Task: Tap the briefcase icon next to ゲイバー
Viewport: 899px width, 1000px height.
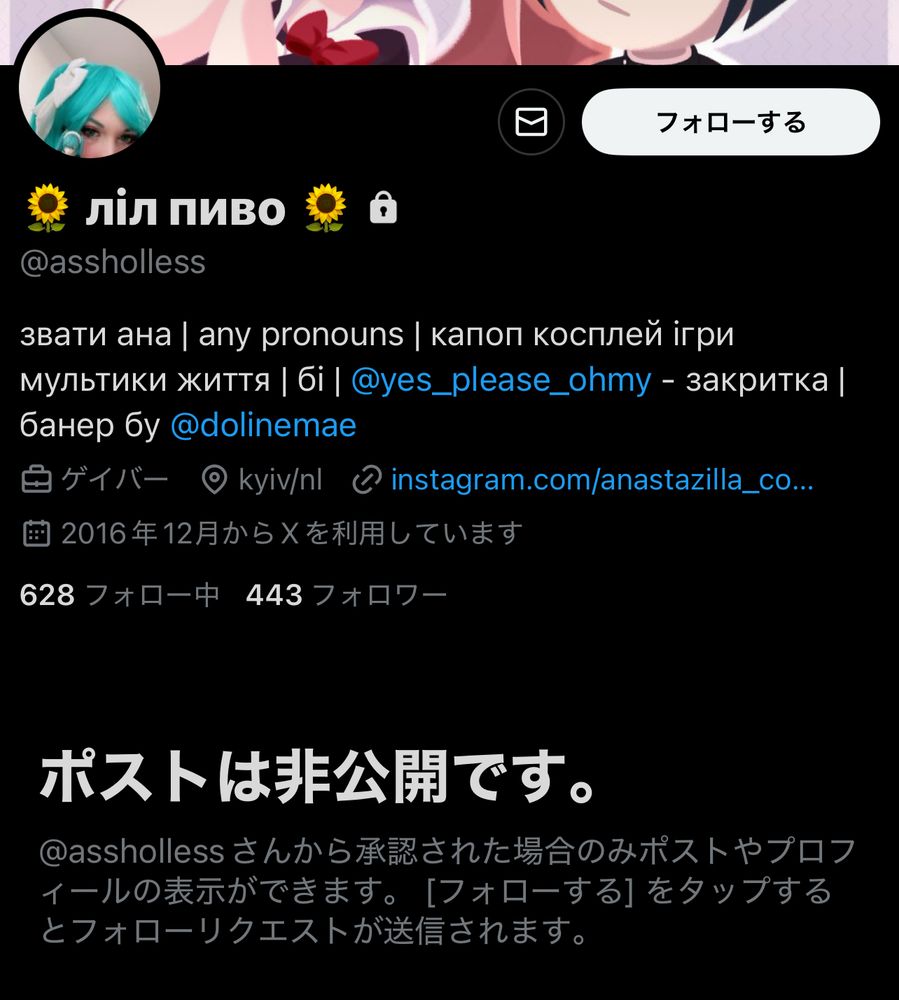Action: (36, 480)
